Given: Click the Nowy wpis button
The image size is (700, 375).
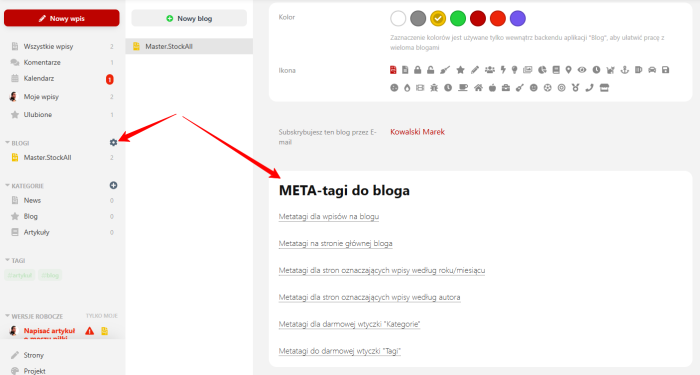Looking at the screenshot, I should 62,18.
